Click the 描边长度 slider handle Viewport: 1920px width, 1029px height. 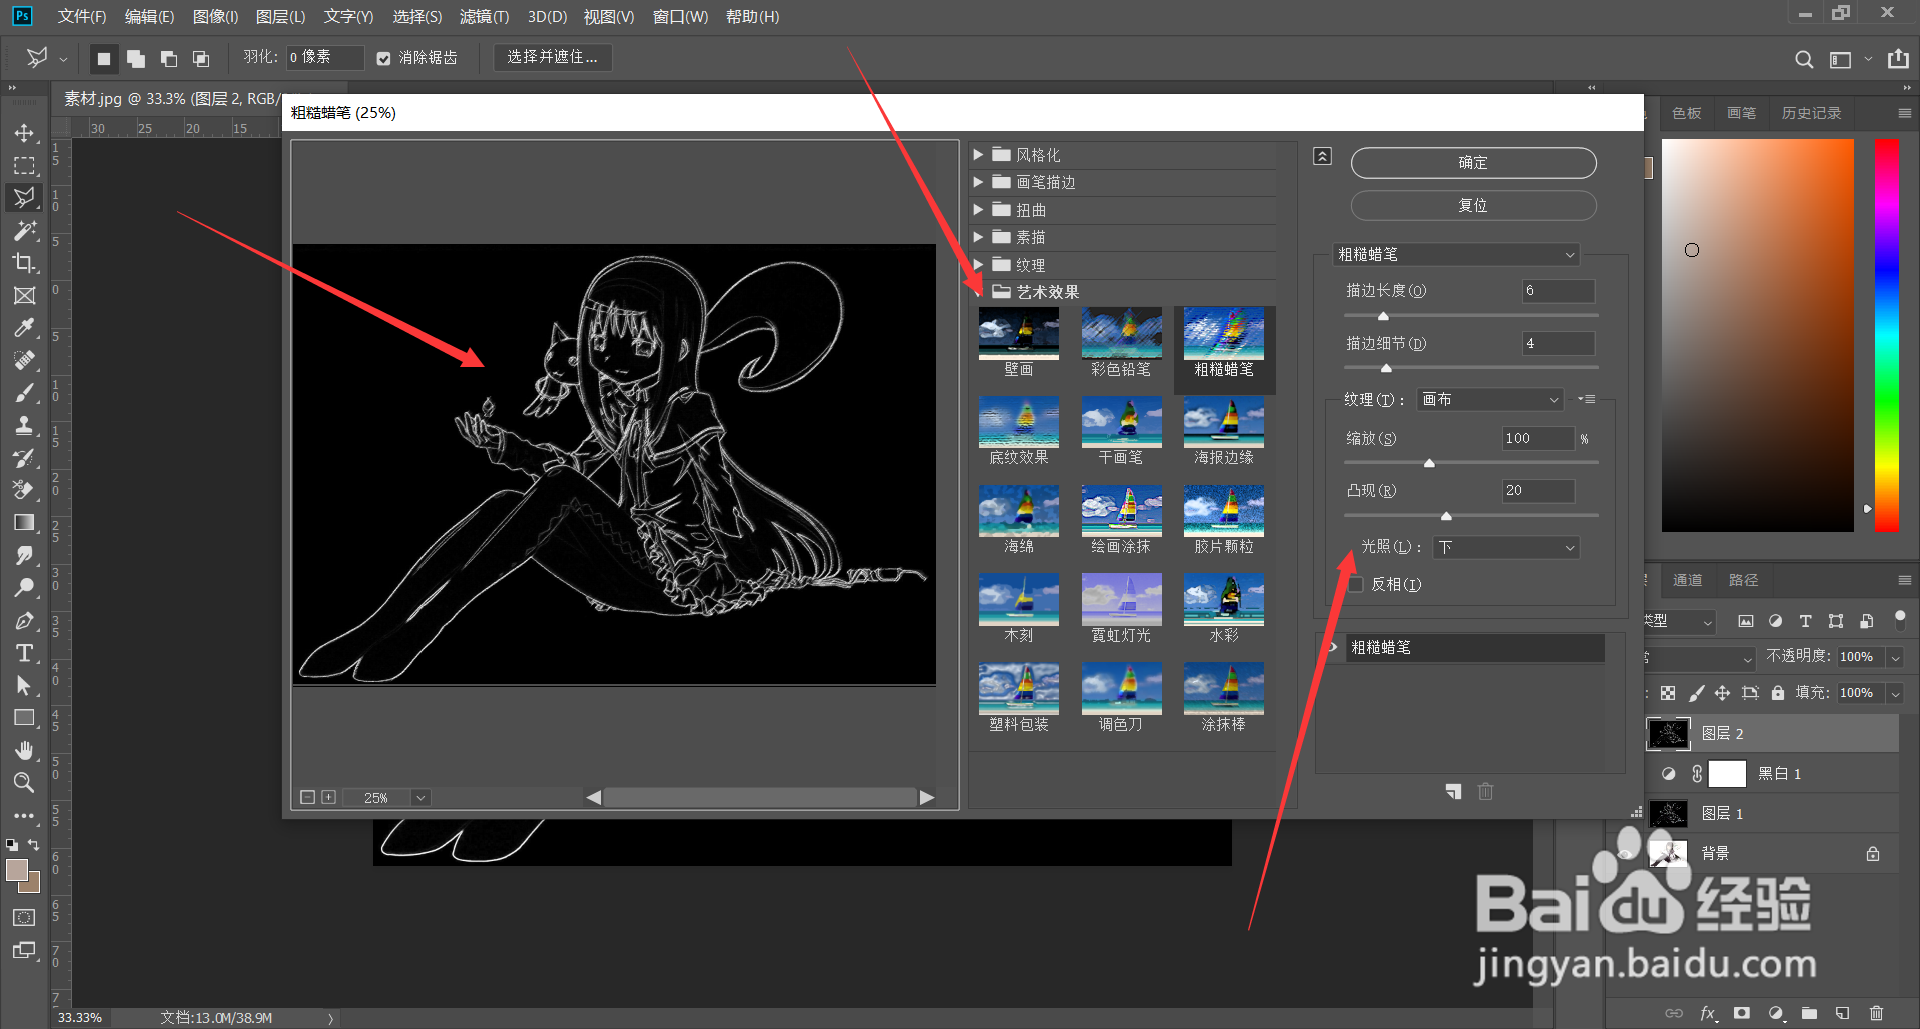pyautogui.click(x=1383, y=316)
